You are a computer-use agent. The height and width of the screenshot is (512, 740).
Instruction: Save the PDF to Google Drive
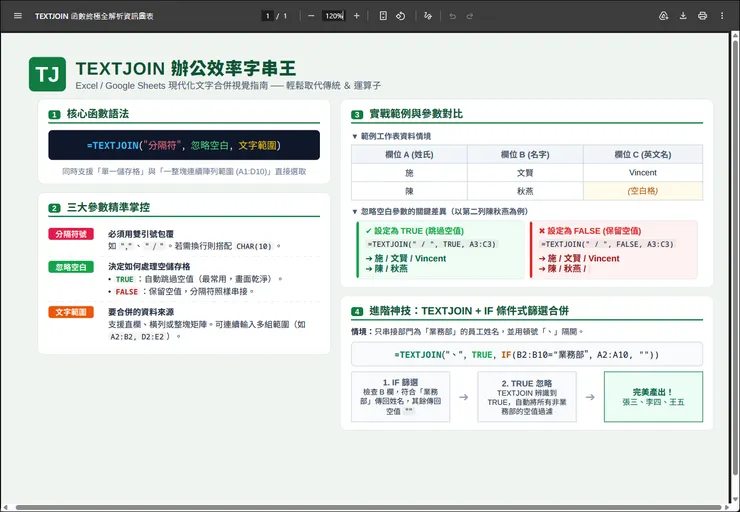[x=664, y=16]
